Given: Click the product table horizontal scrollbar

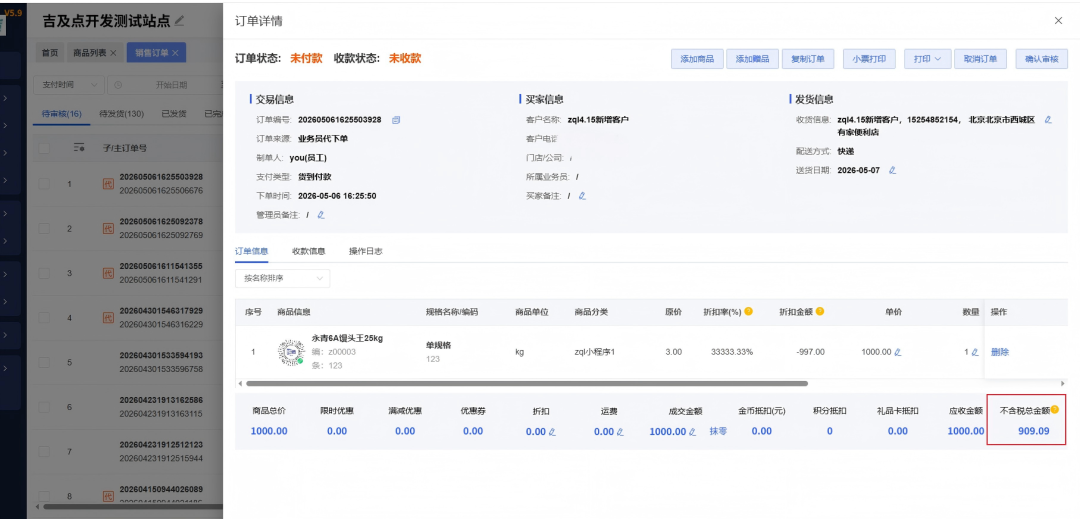Looking at the screenshot, I should click(526, 383).
